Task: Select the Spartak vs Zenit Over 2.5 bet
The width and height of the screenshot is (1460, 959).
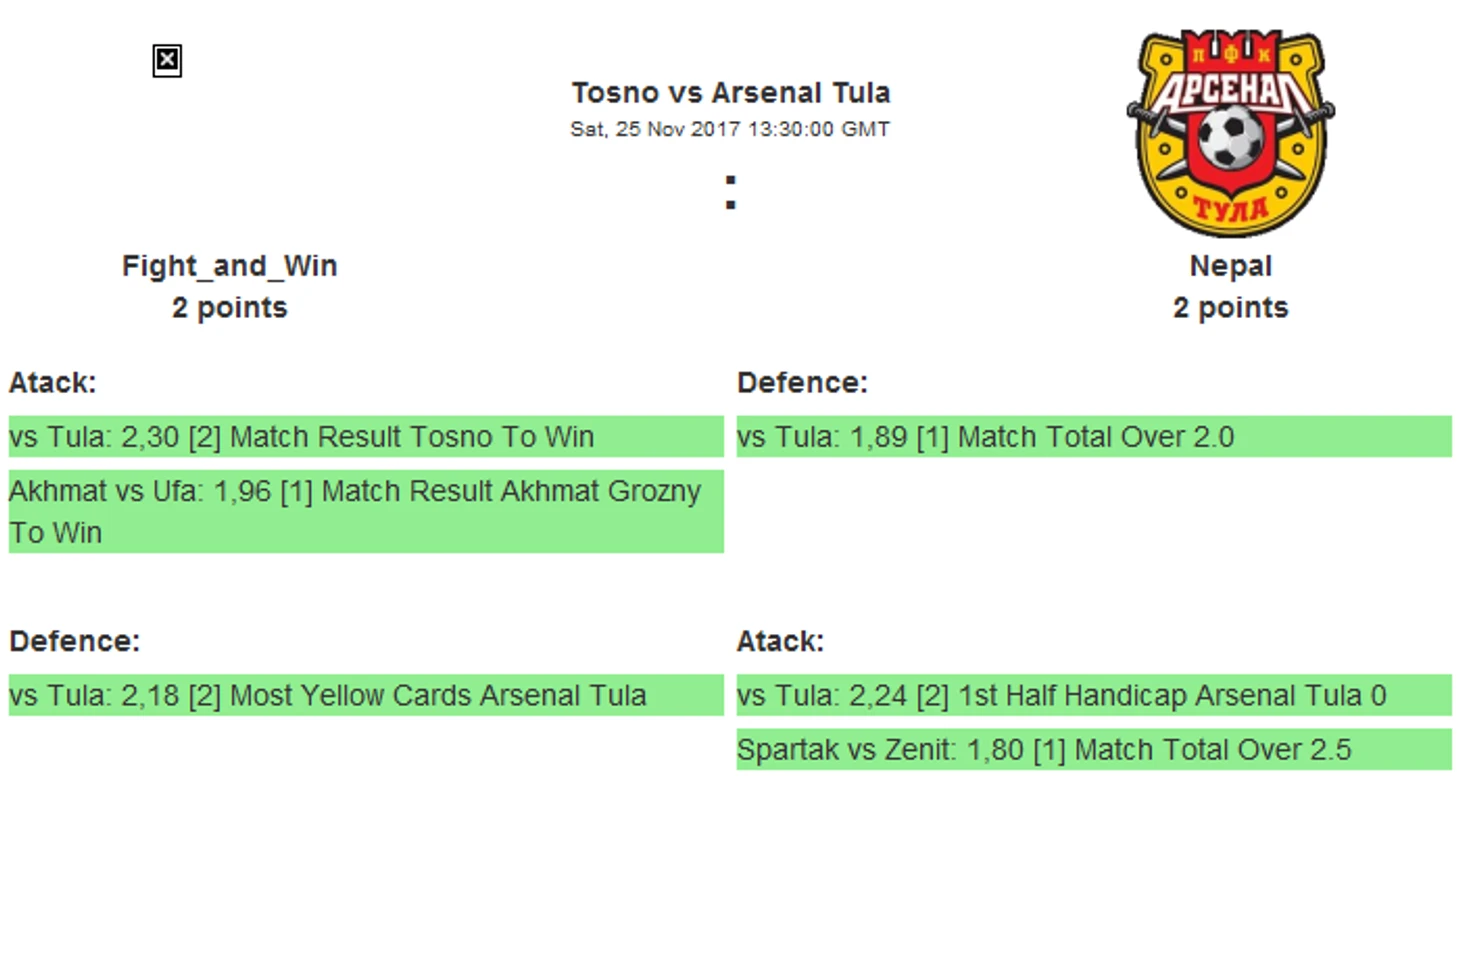Action: (x=1094, y=750)
